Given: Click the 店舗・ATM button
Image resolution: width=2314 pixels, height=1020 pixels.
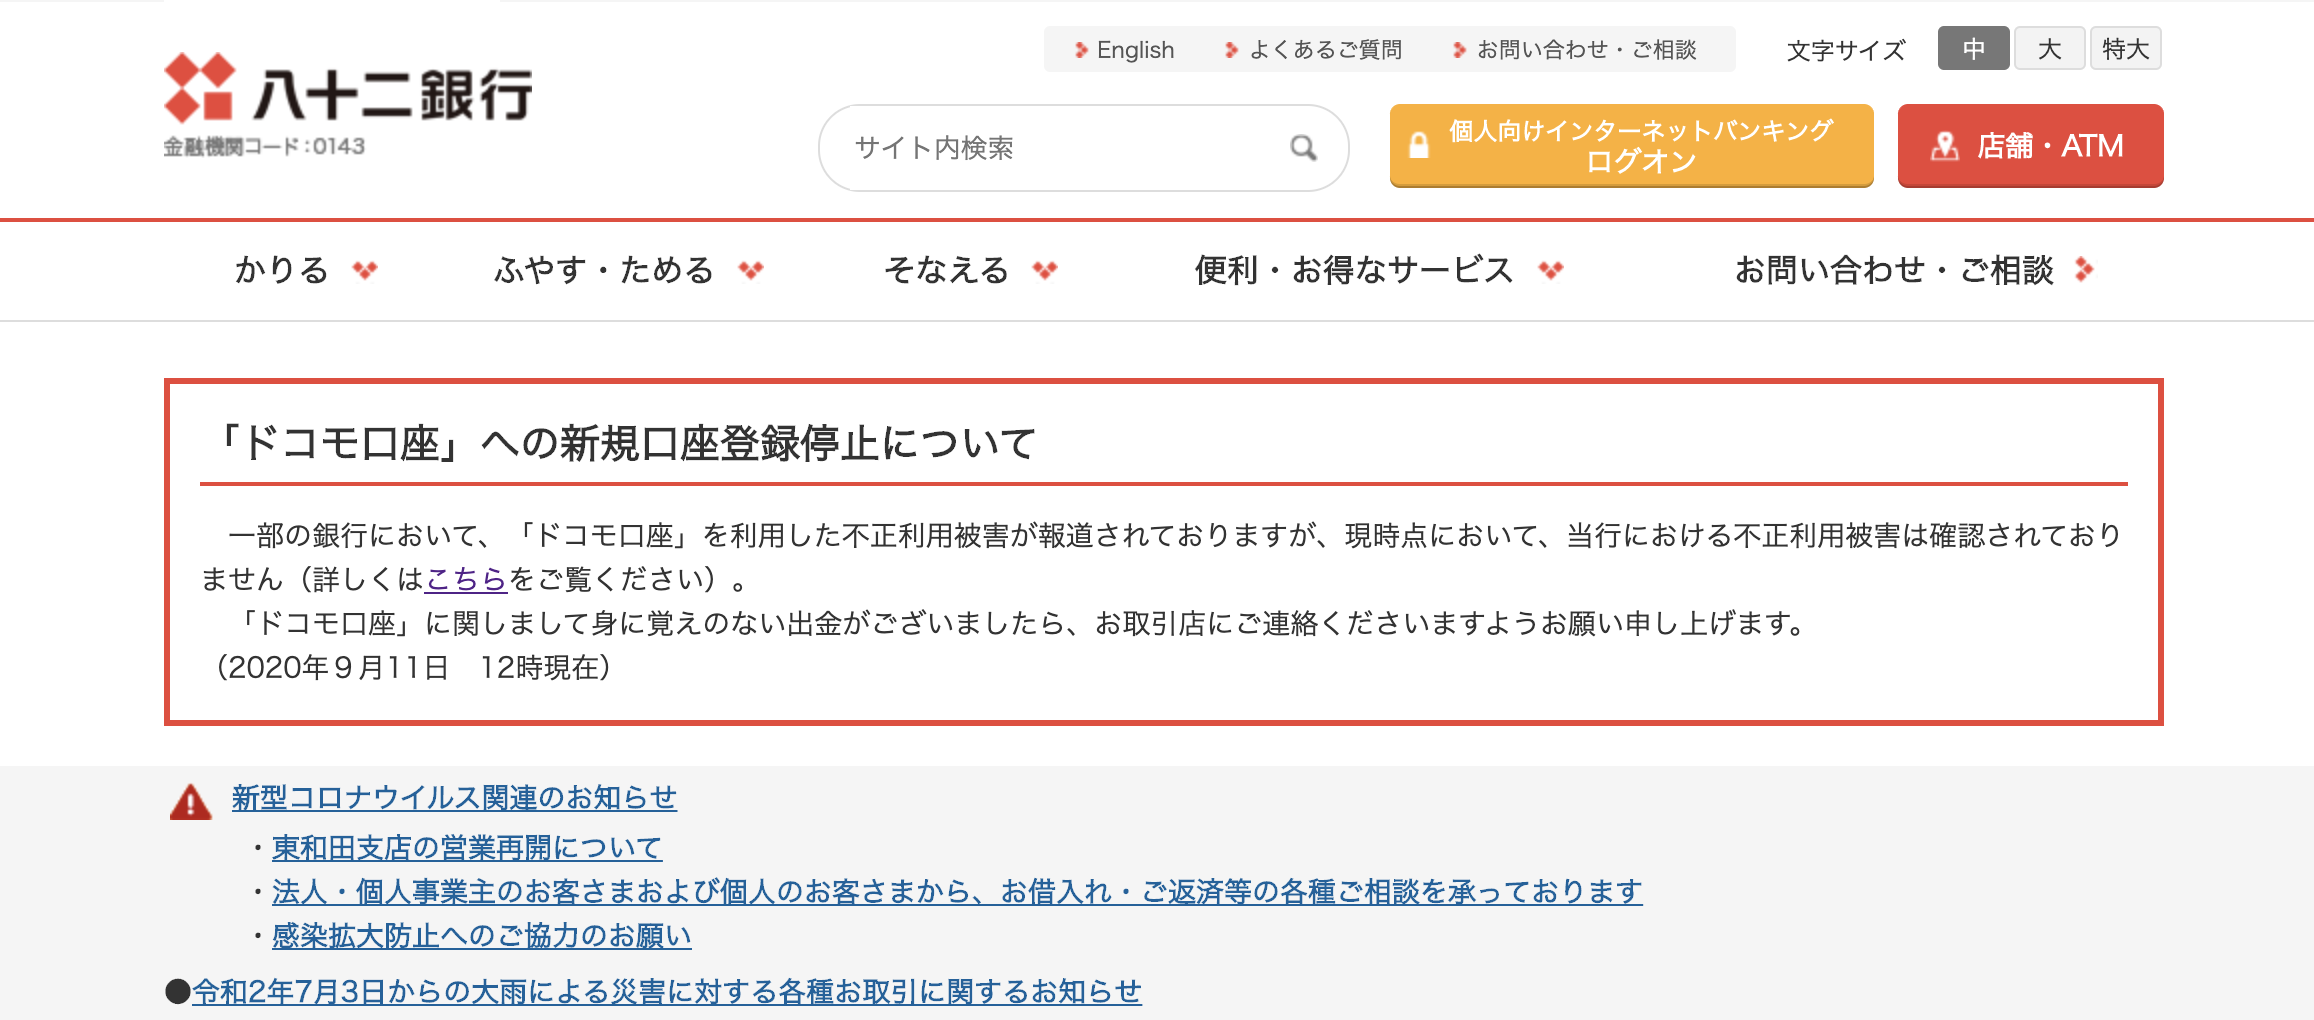Looking at the screenshot, I should coord(2030,145).
